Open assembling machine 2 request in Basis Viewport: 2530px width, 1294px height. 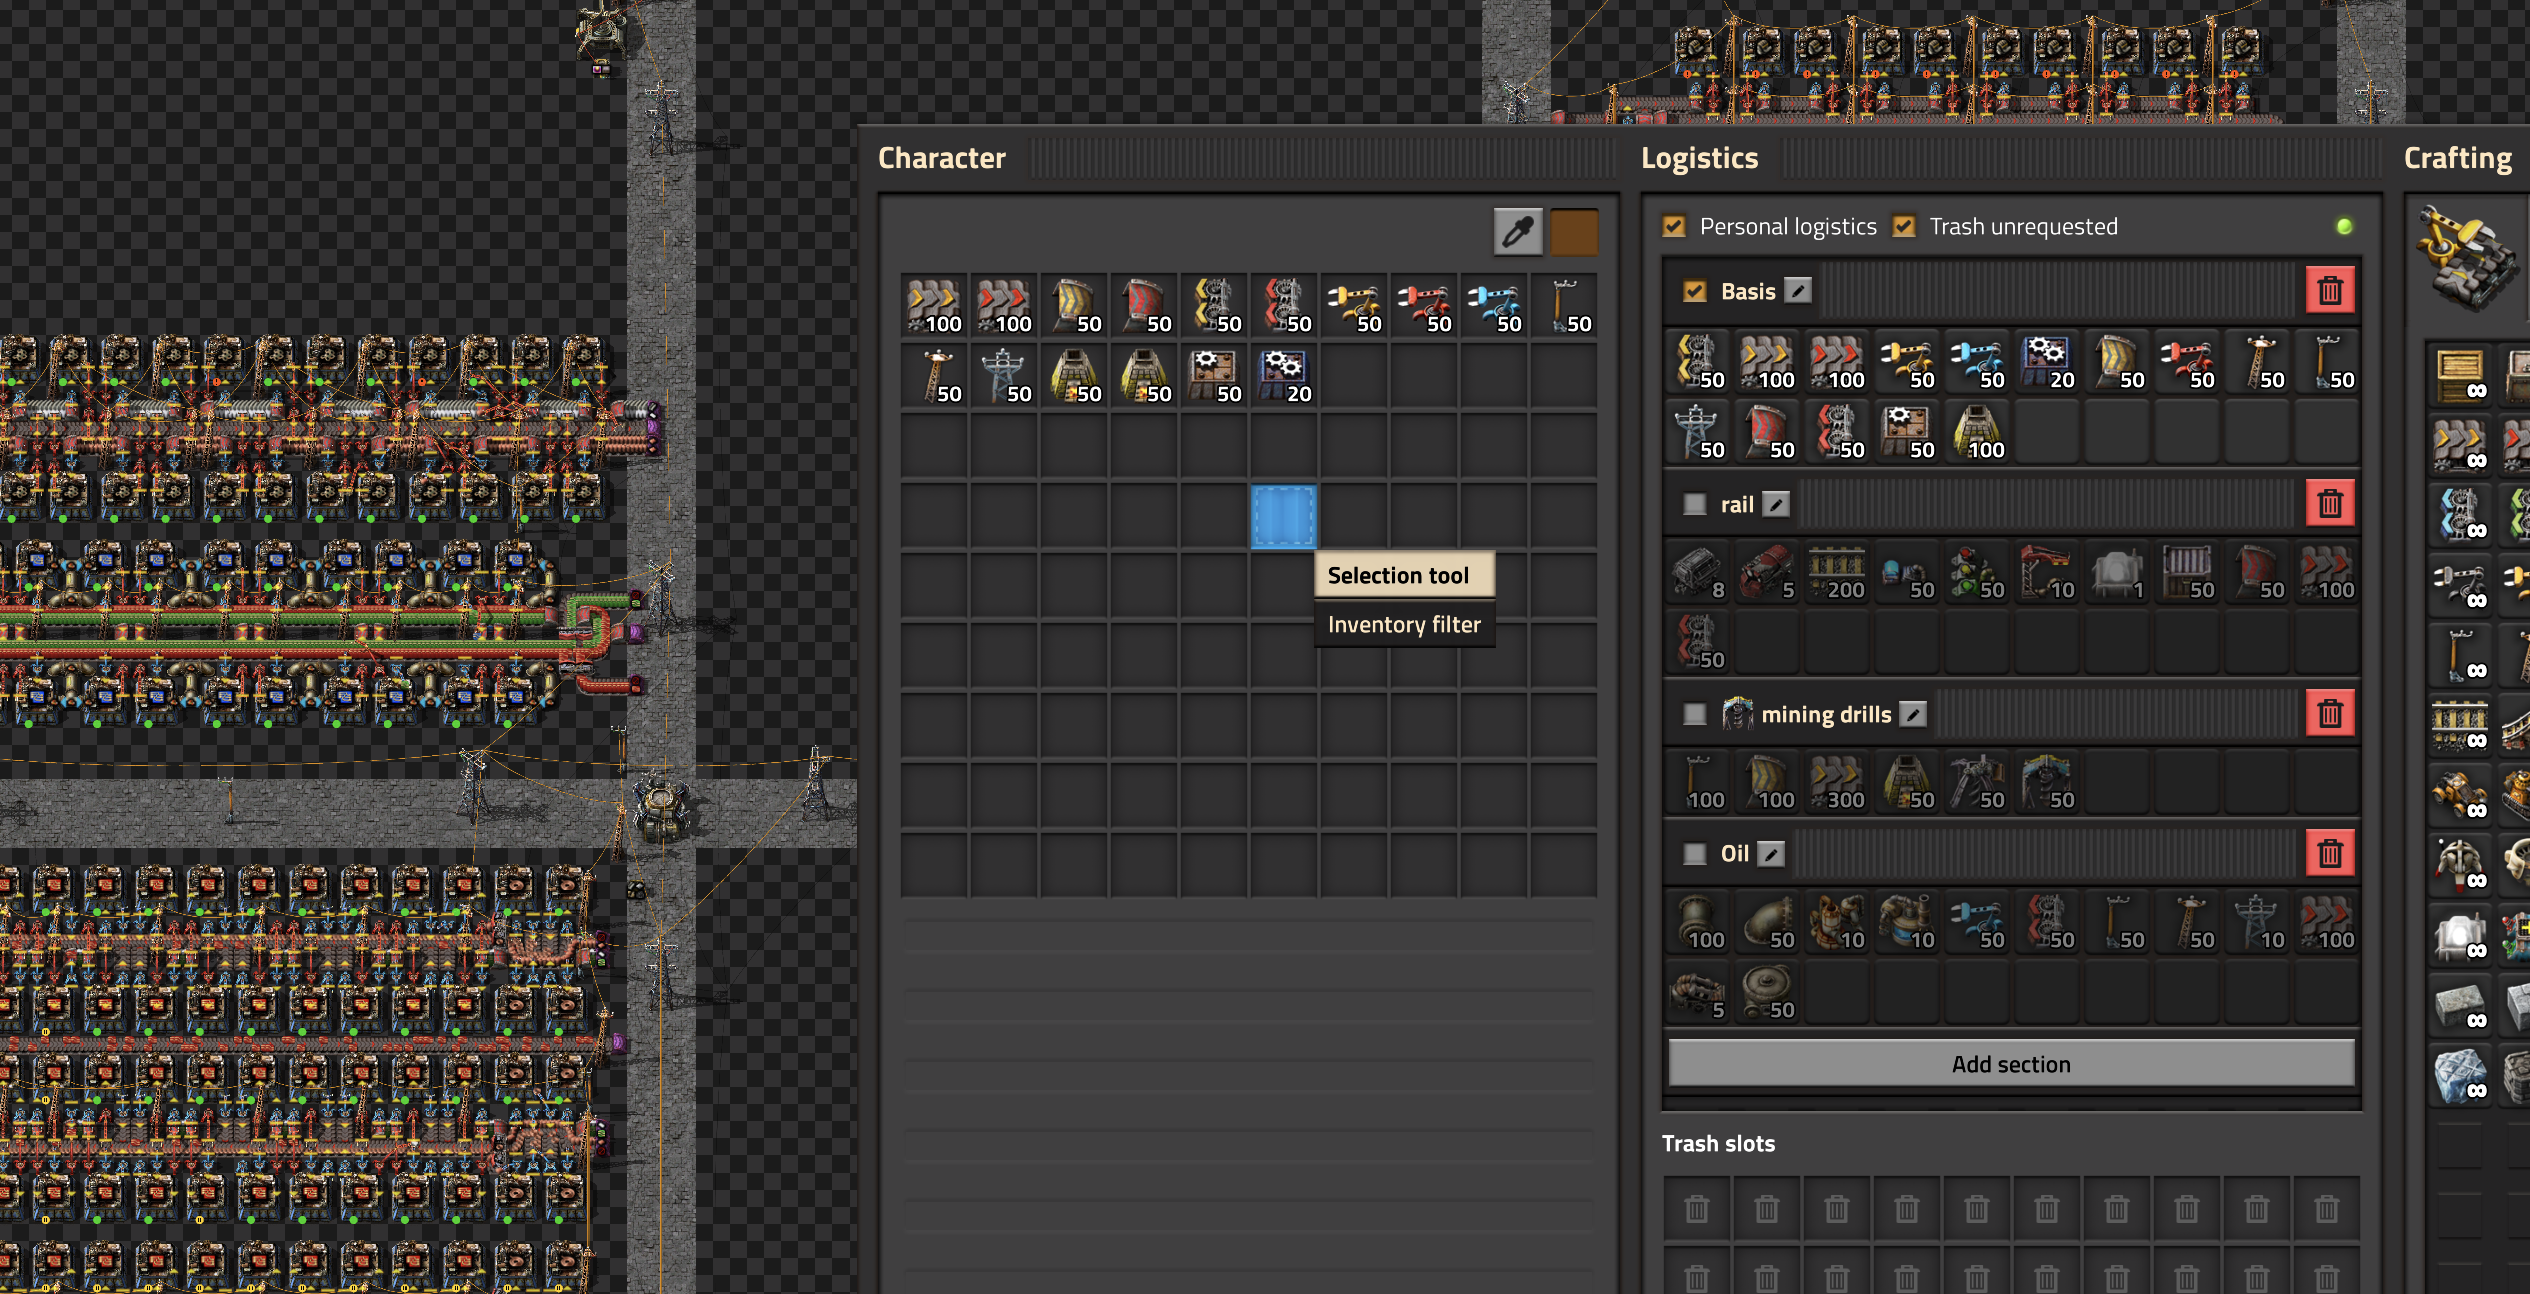[x=2047, y=361]
